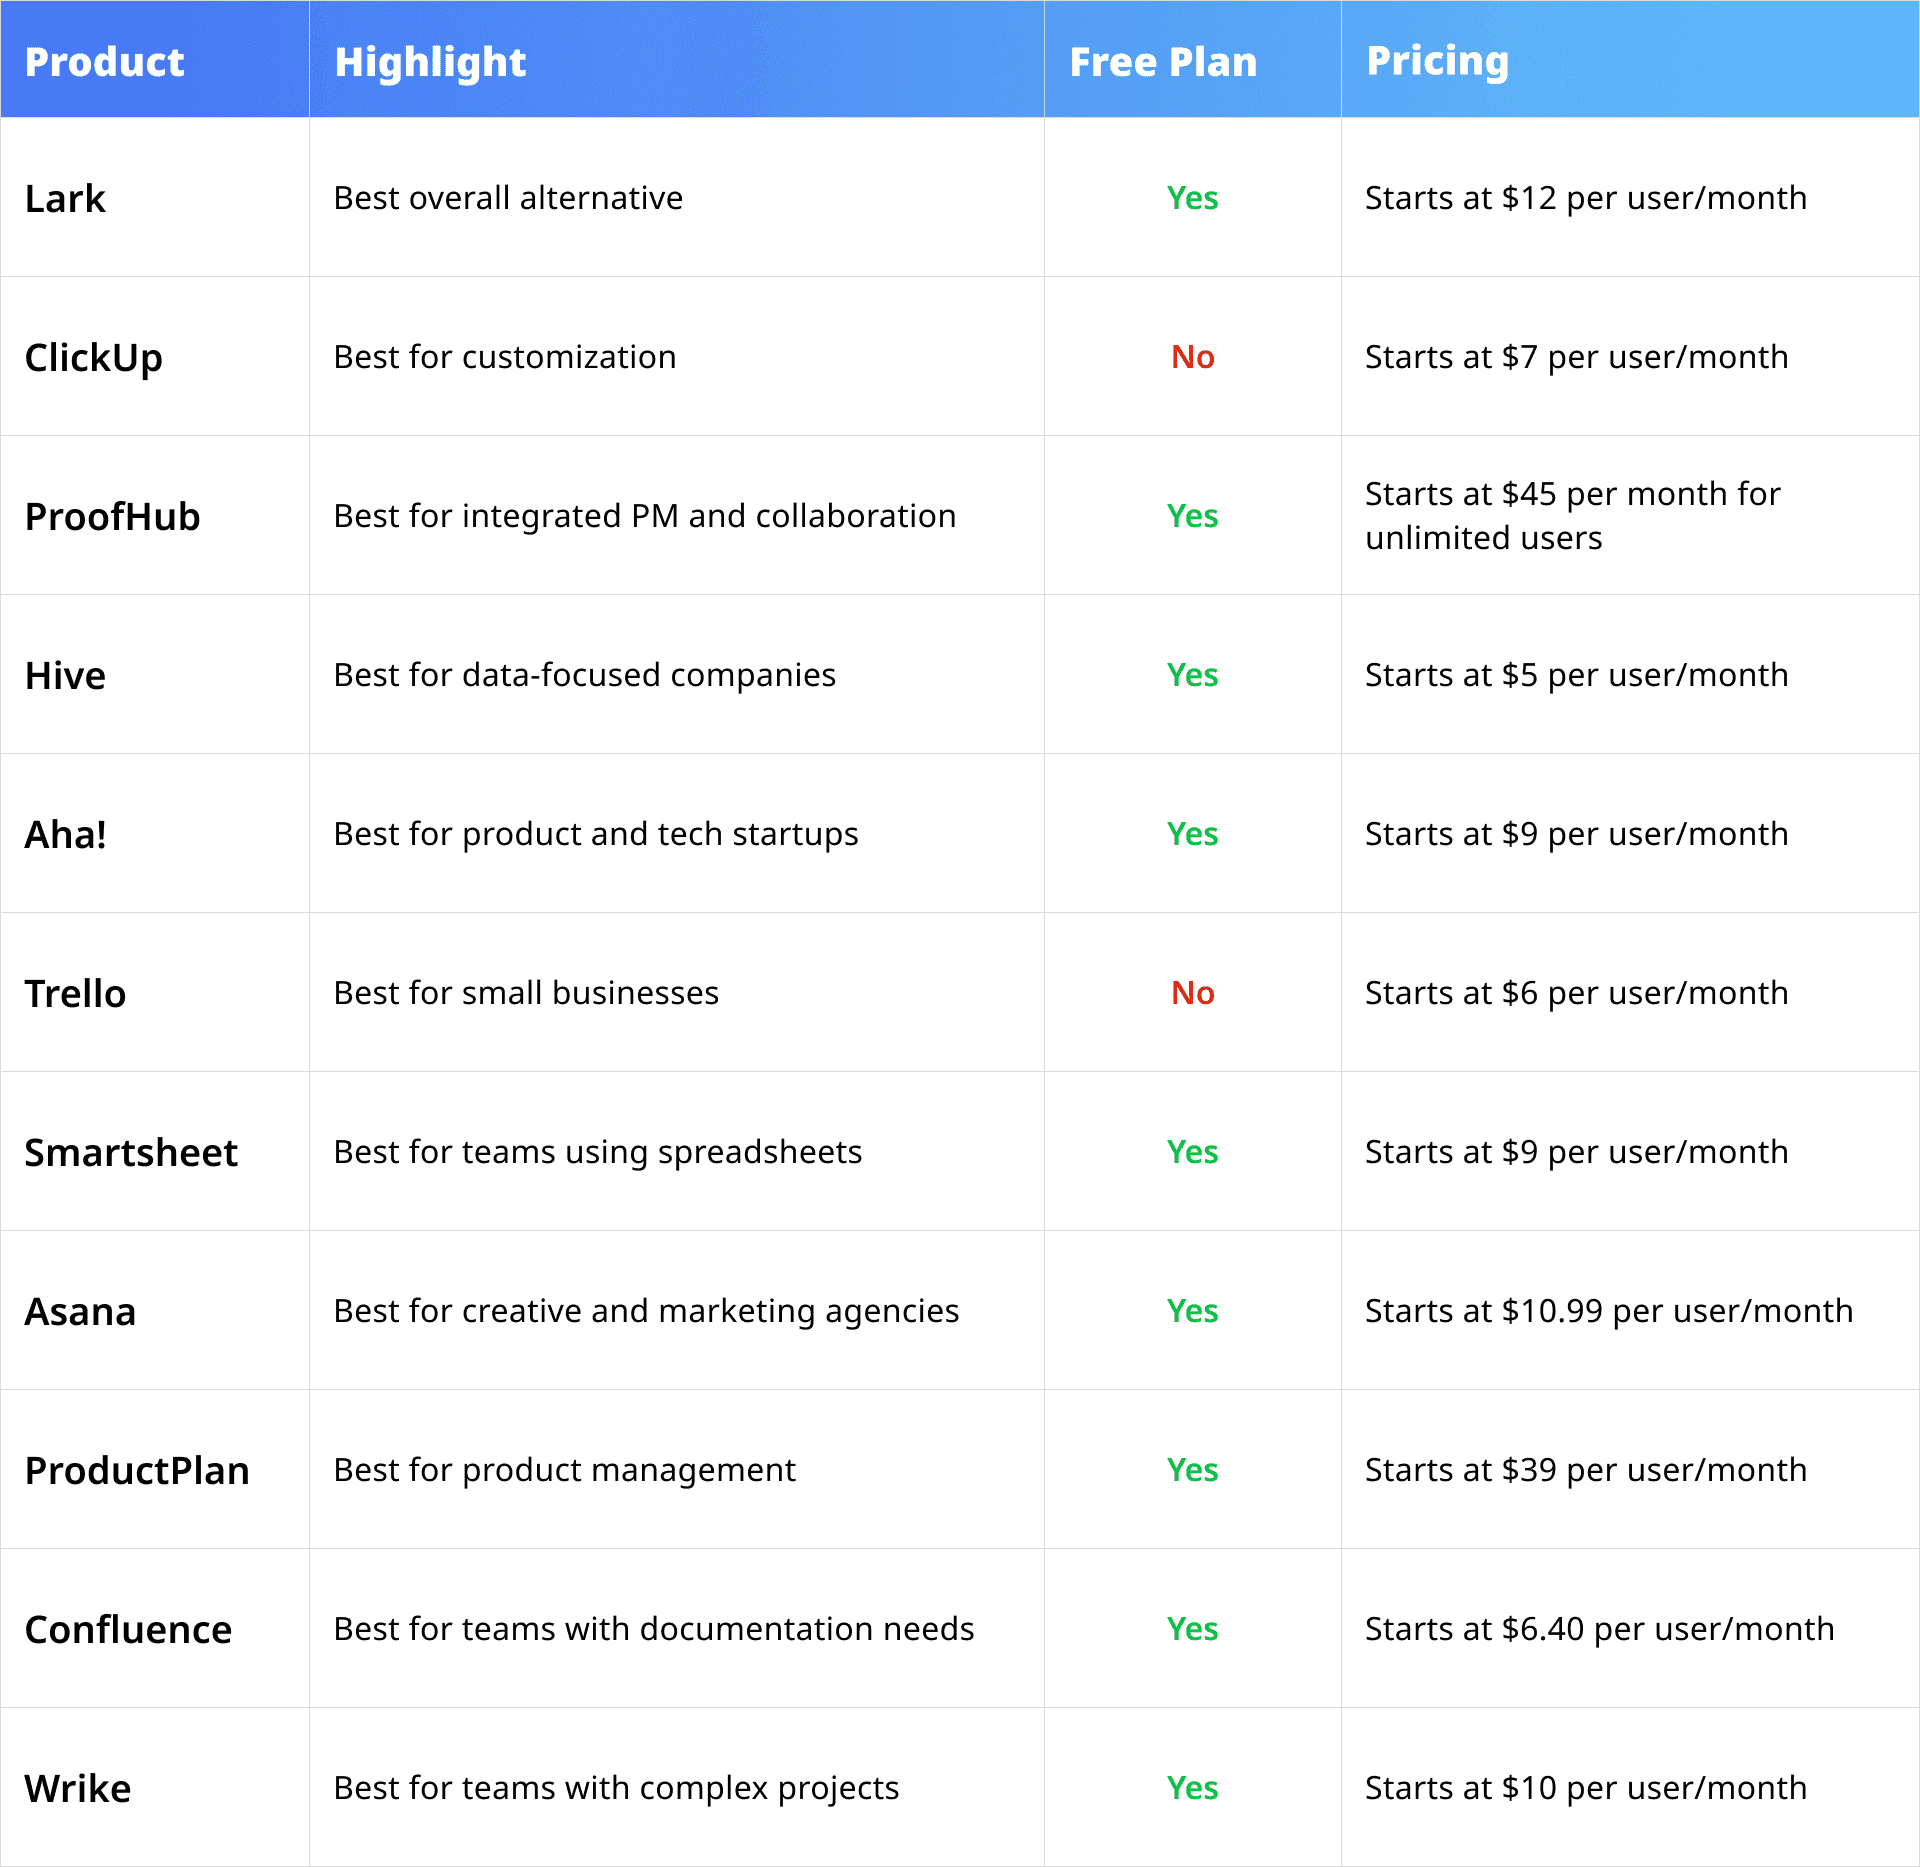Click the Yes value in Confluence row
Viewport: 1920px width, 1867px height.
point(1193,1629)
